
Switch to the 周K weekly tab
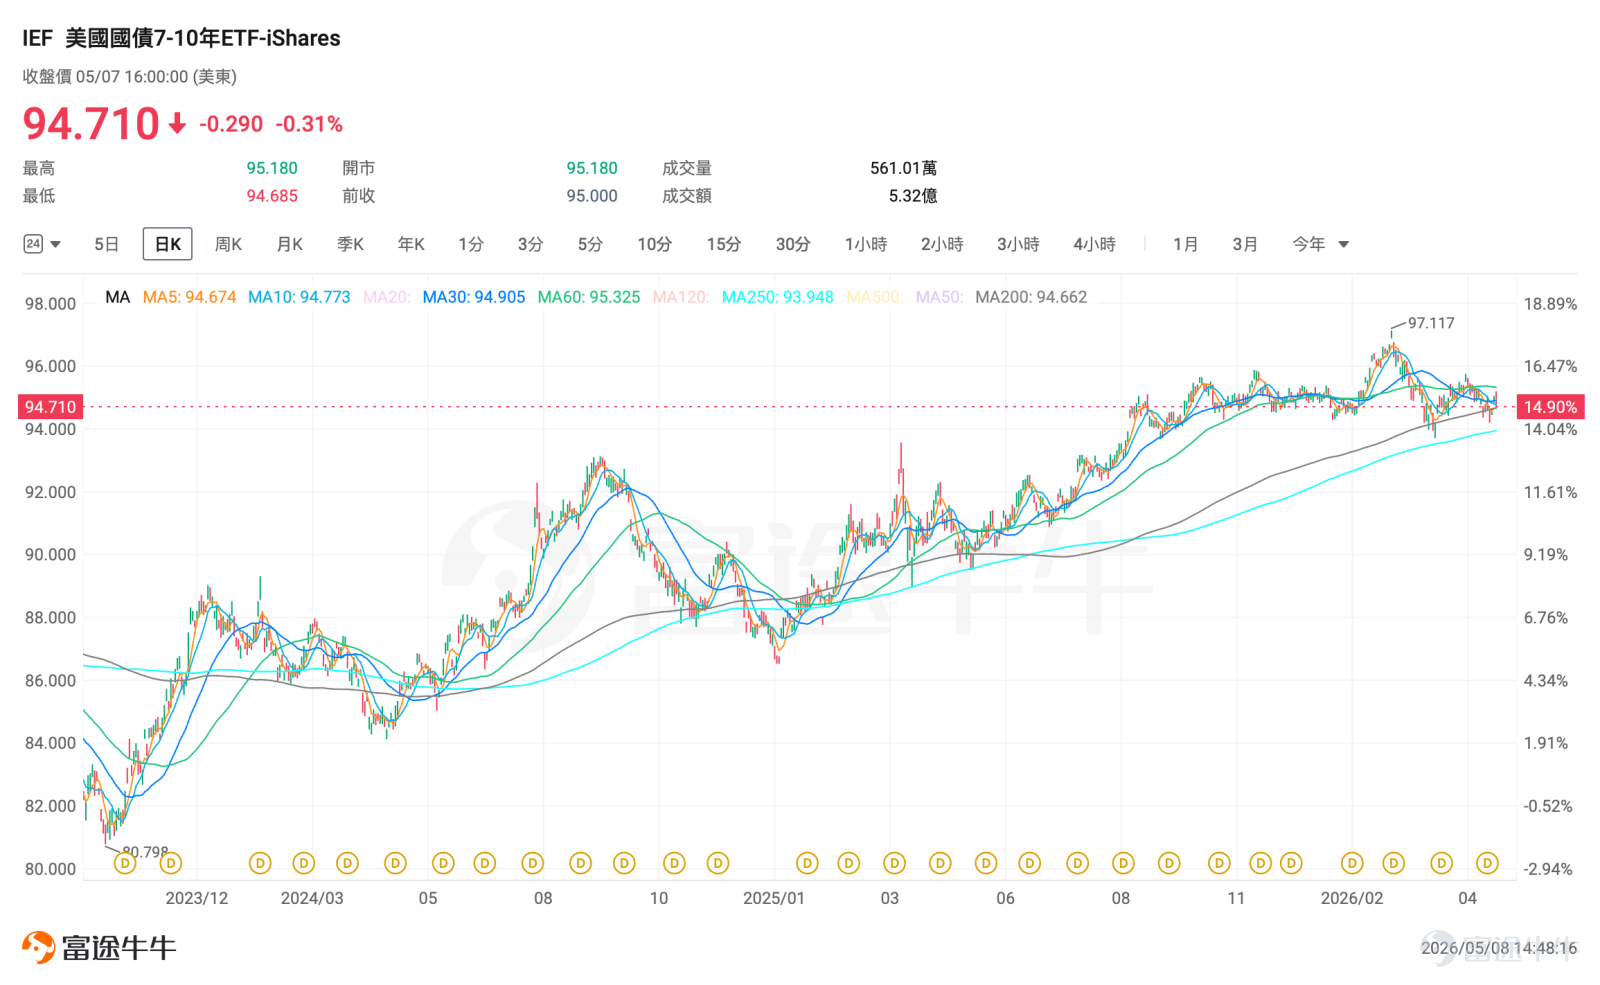[x=228, y=244]
